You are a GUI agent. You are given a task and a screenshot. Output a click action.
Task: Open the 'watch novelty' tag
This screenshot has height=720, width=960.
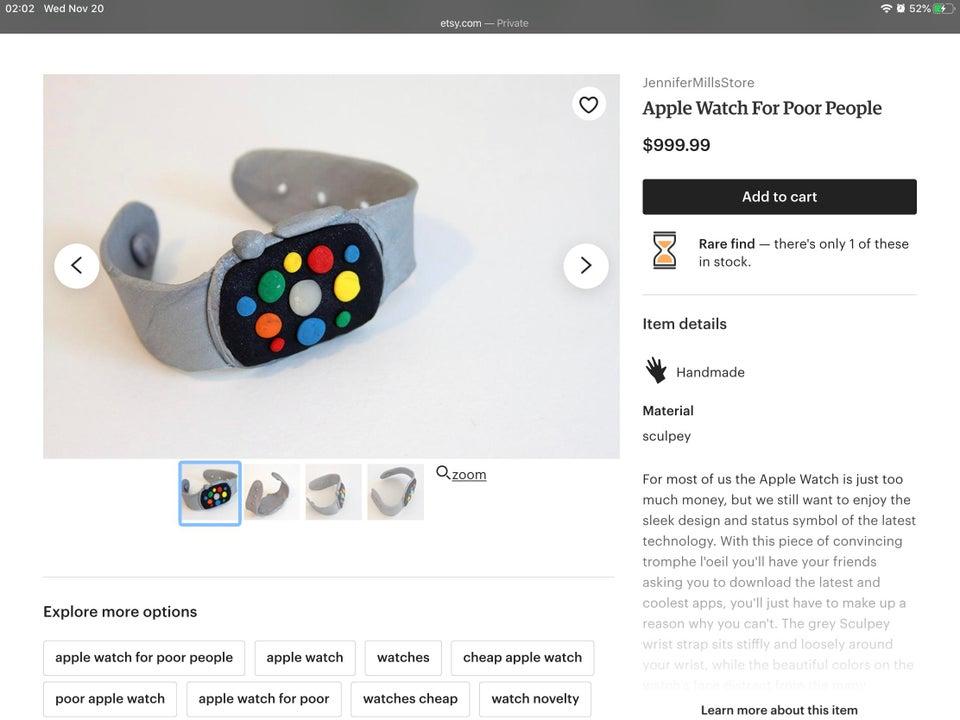[x=535, y=699]
